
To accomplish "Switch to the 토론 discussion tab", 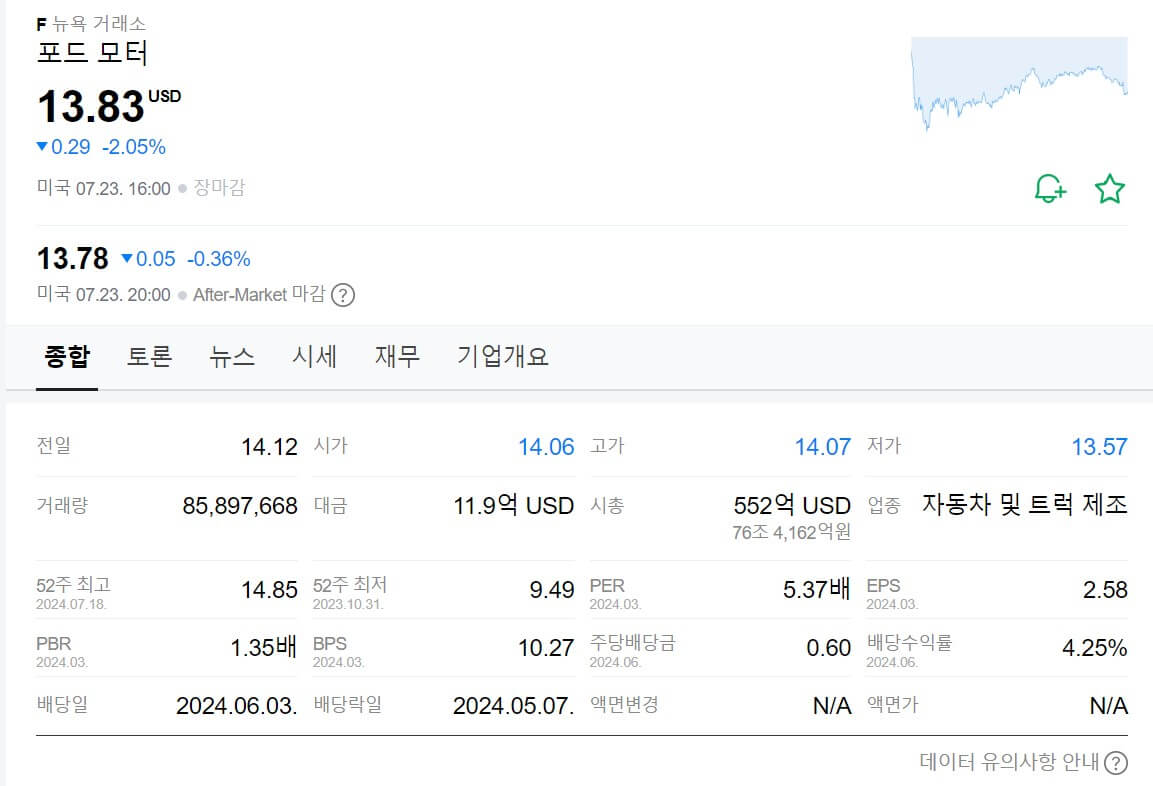I will pos(149,356).
